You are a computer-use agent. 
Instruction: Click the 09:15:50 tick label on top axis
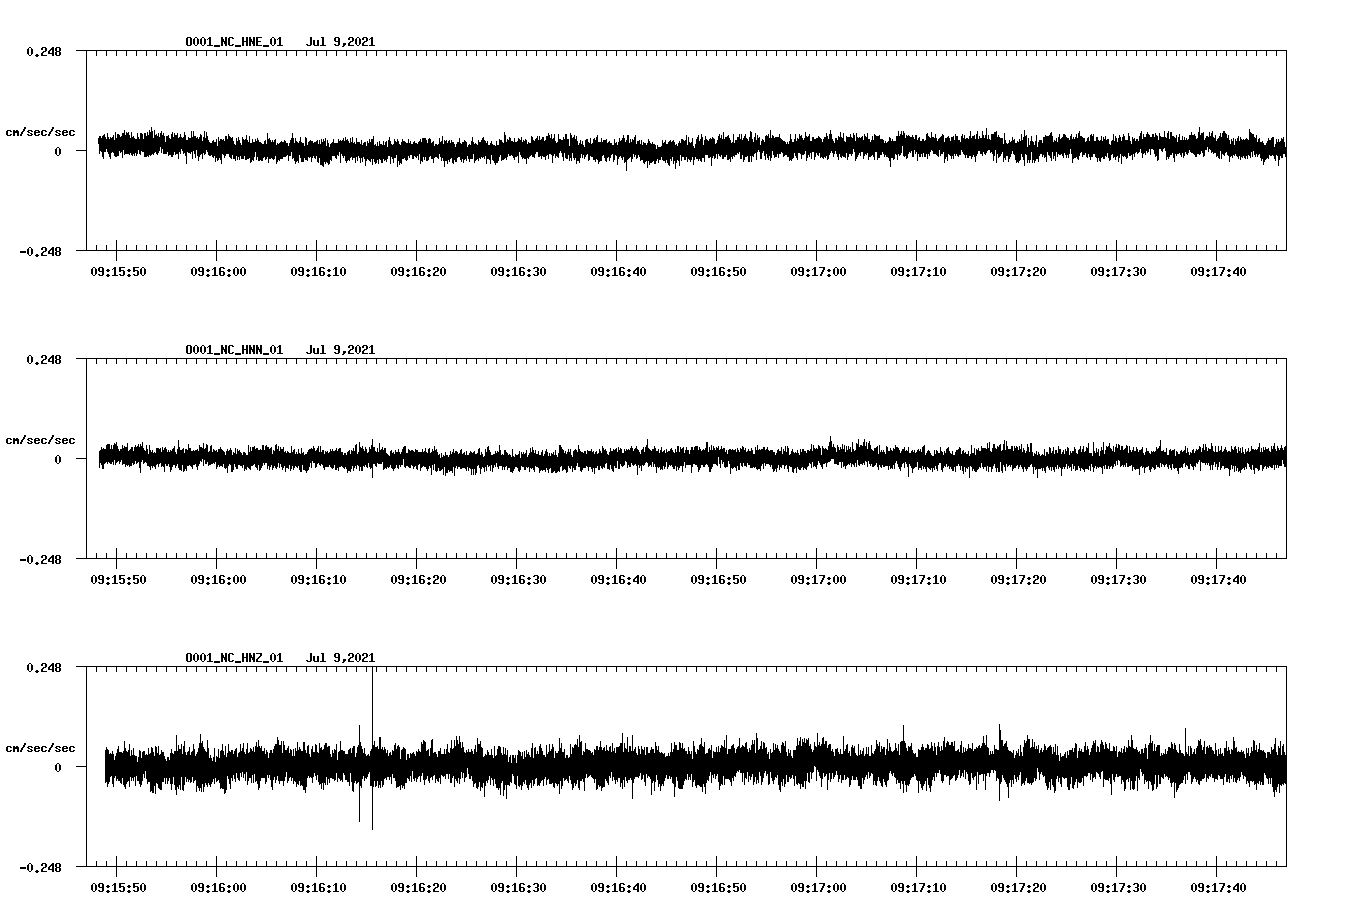[117, 269]
